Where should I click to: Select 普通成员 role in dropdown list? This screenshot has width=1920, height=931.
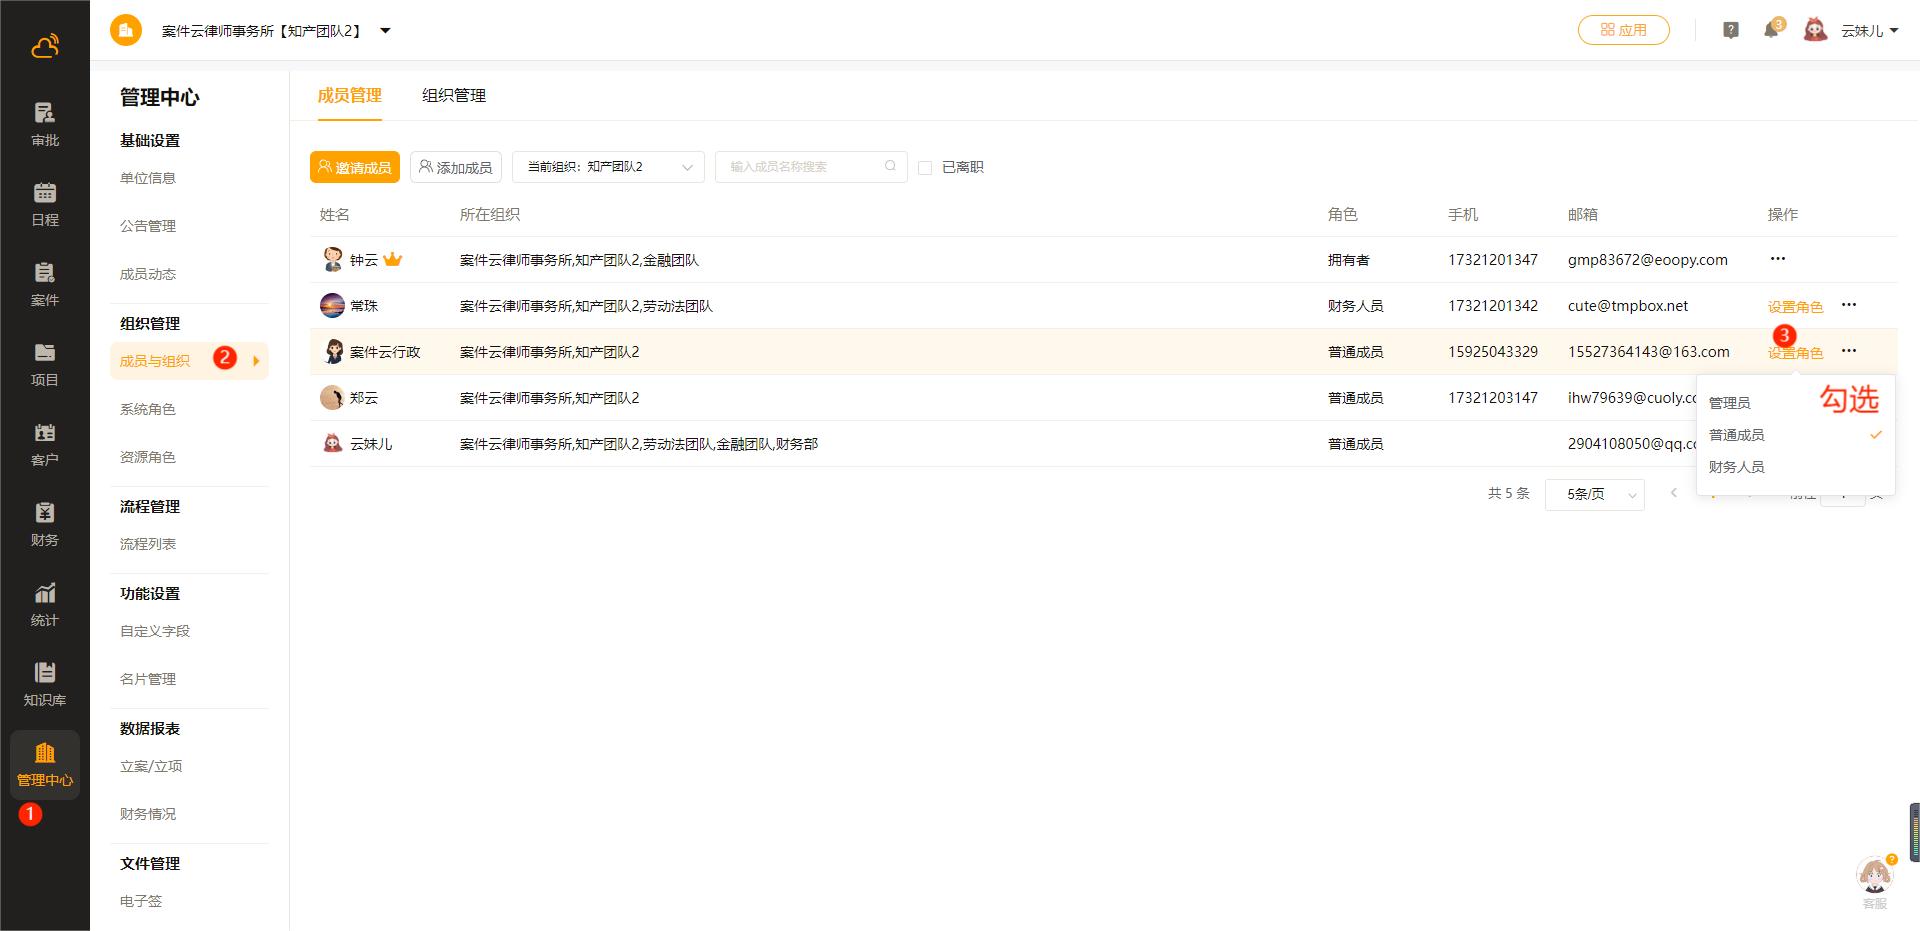[1737, 435]
